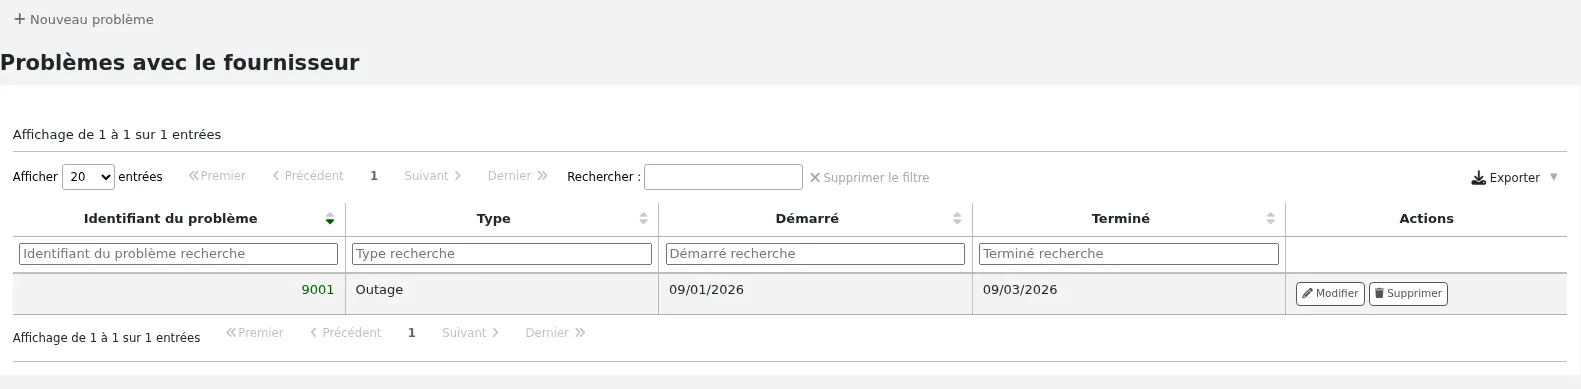Sort table by Démarré column
The height and width of the screenshot is (389, 1581).
815,219
